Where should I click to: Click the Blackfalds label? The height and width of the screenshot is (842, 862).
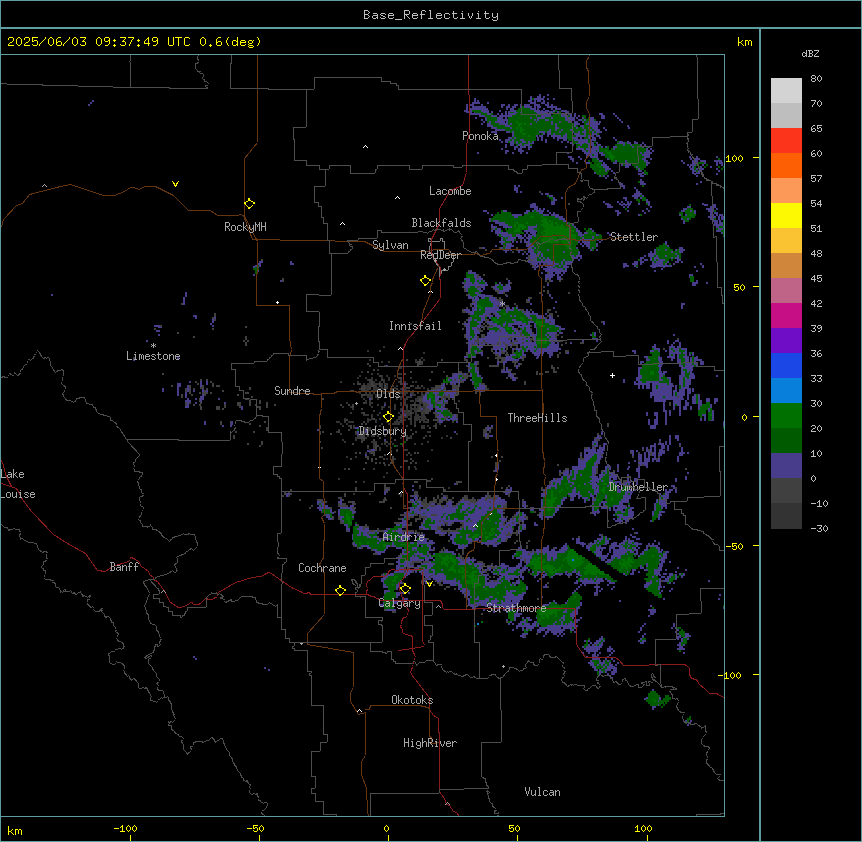(x=441, y=223)
